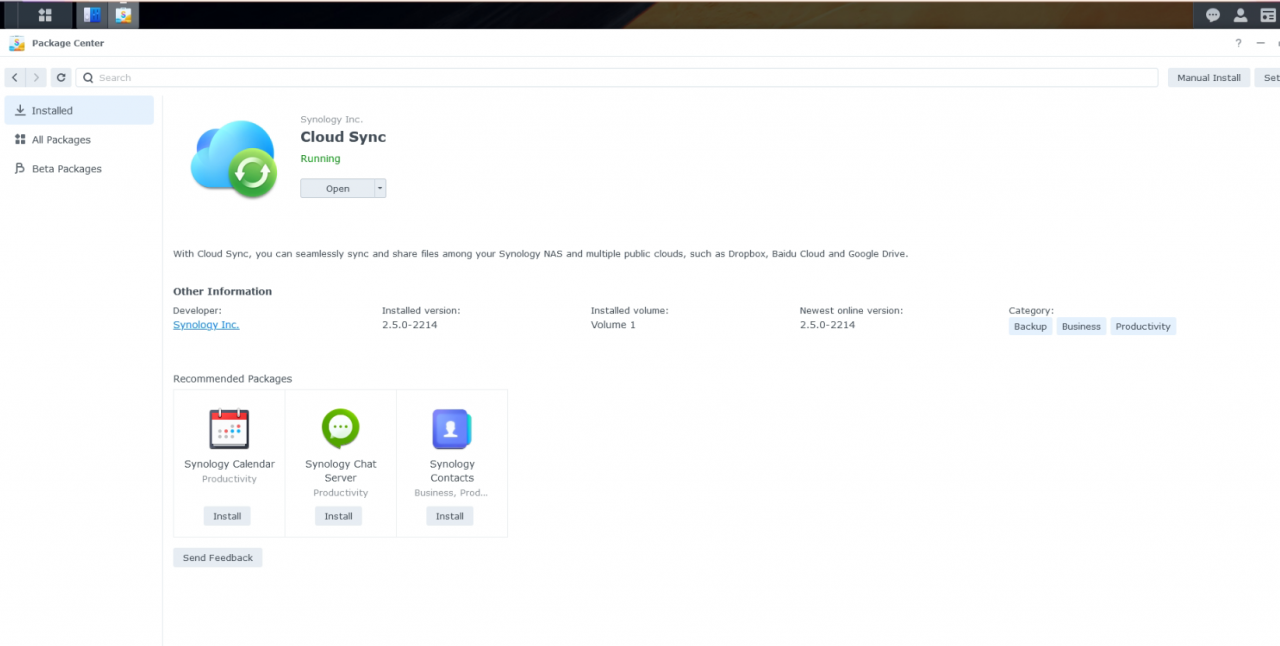Click inside the package search field
The image size is (1280, 646).
coord(400,77)
